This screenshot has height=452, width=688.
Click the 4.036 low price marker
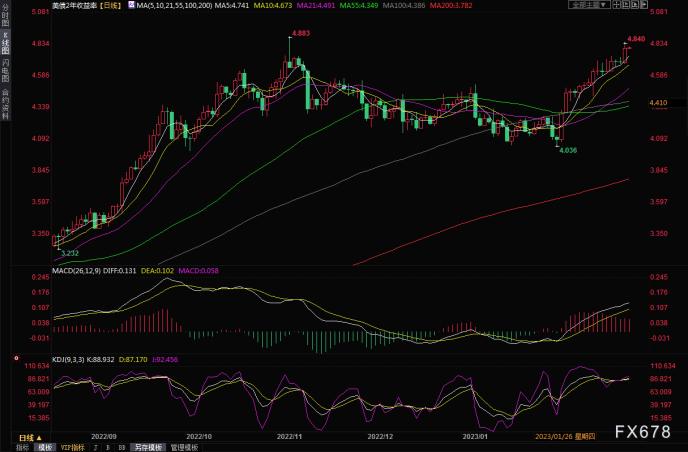(x=568, y=150)
